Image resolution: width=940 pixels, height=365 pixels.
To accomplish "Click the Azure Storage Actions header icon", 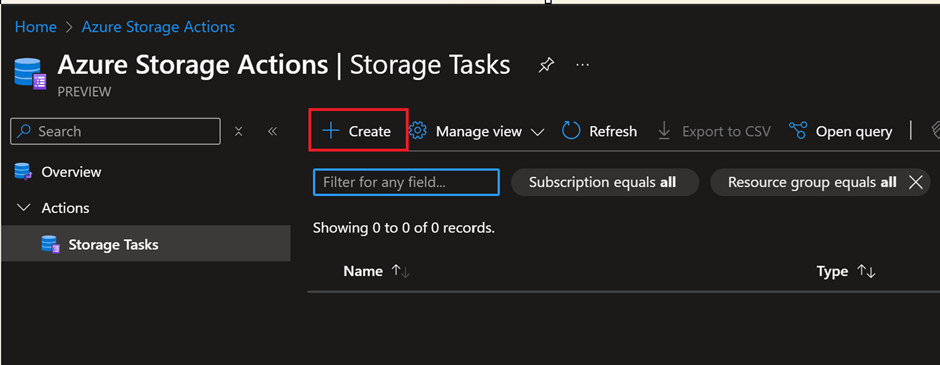I will [30, 74].
